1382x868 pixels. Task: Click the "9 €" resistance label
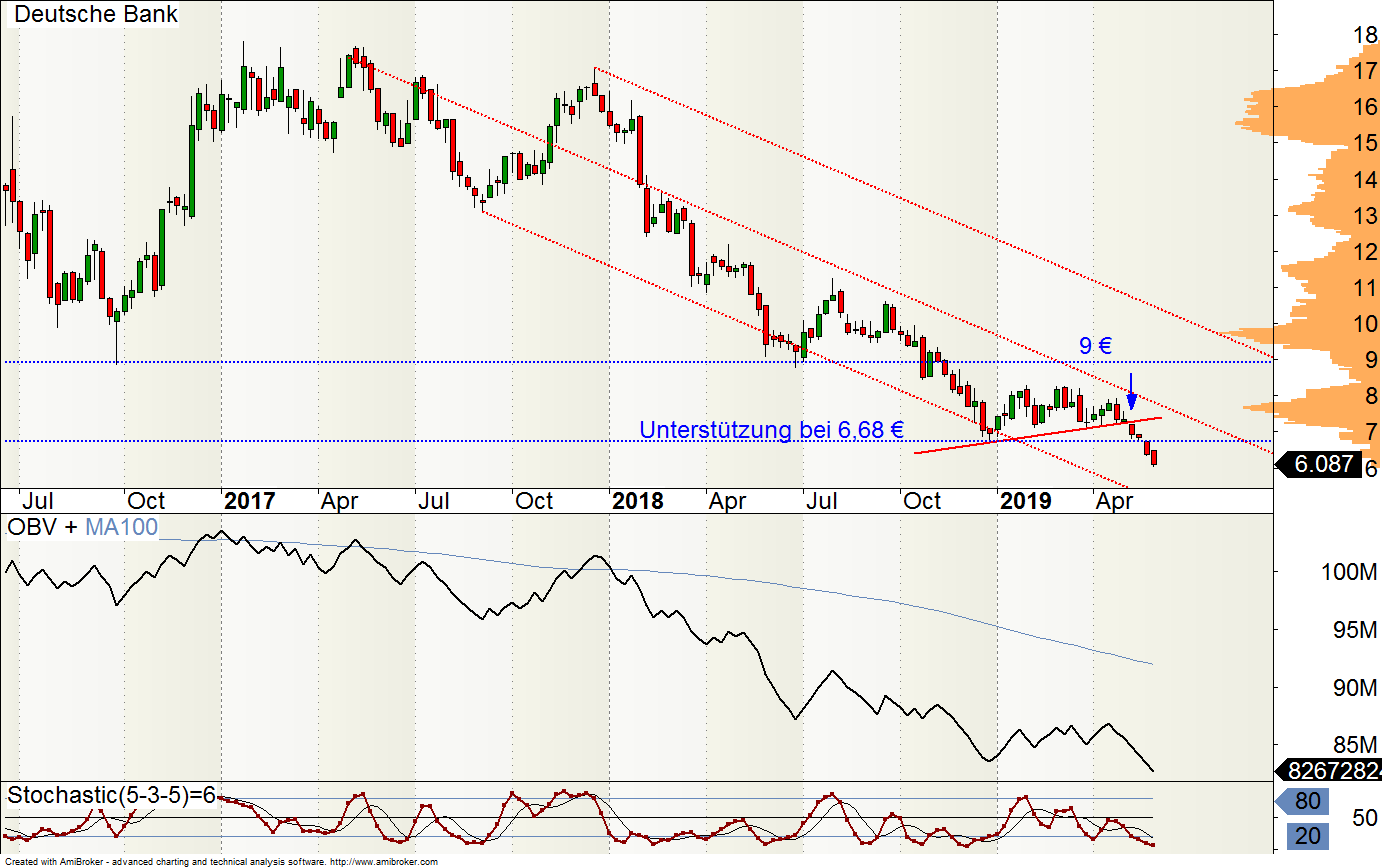[1096, 345]
